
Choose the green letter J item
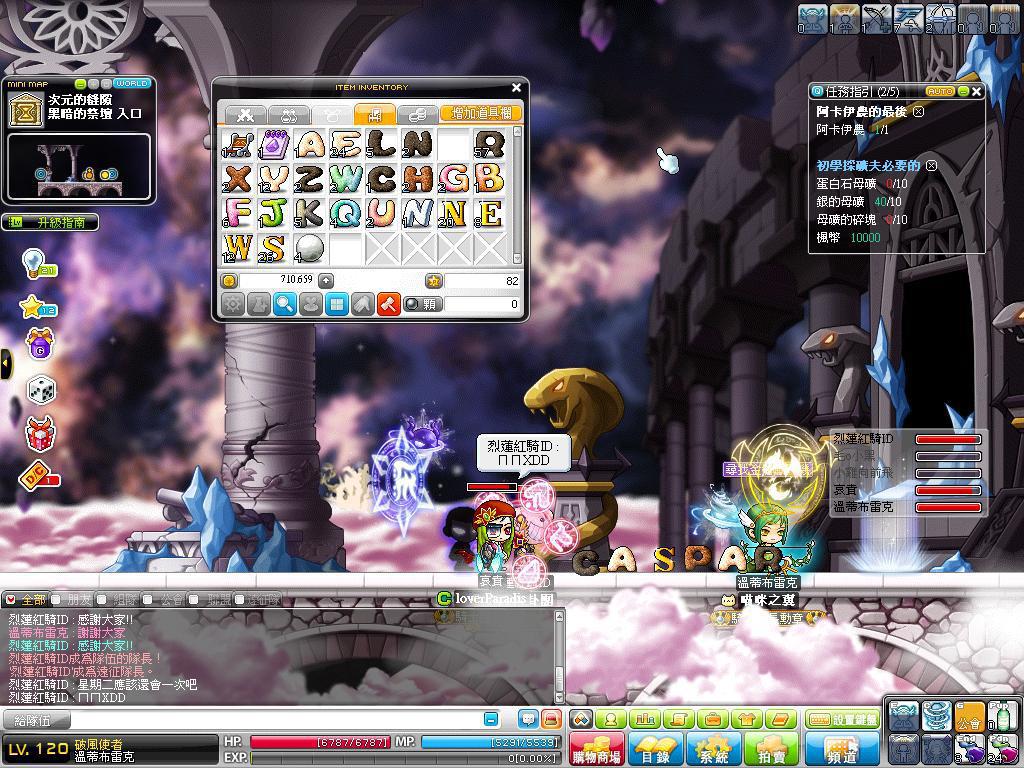[x=274, y=214]
